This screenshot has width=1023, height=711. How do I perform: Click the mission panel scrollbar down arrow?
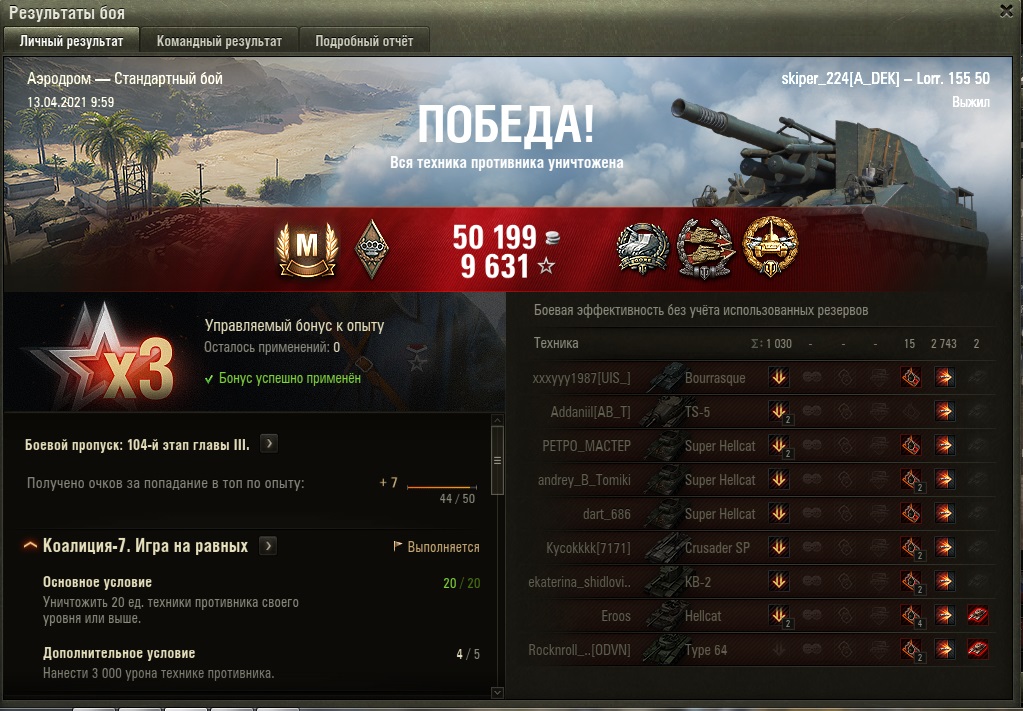point(497,692)
